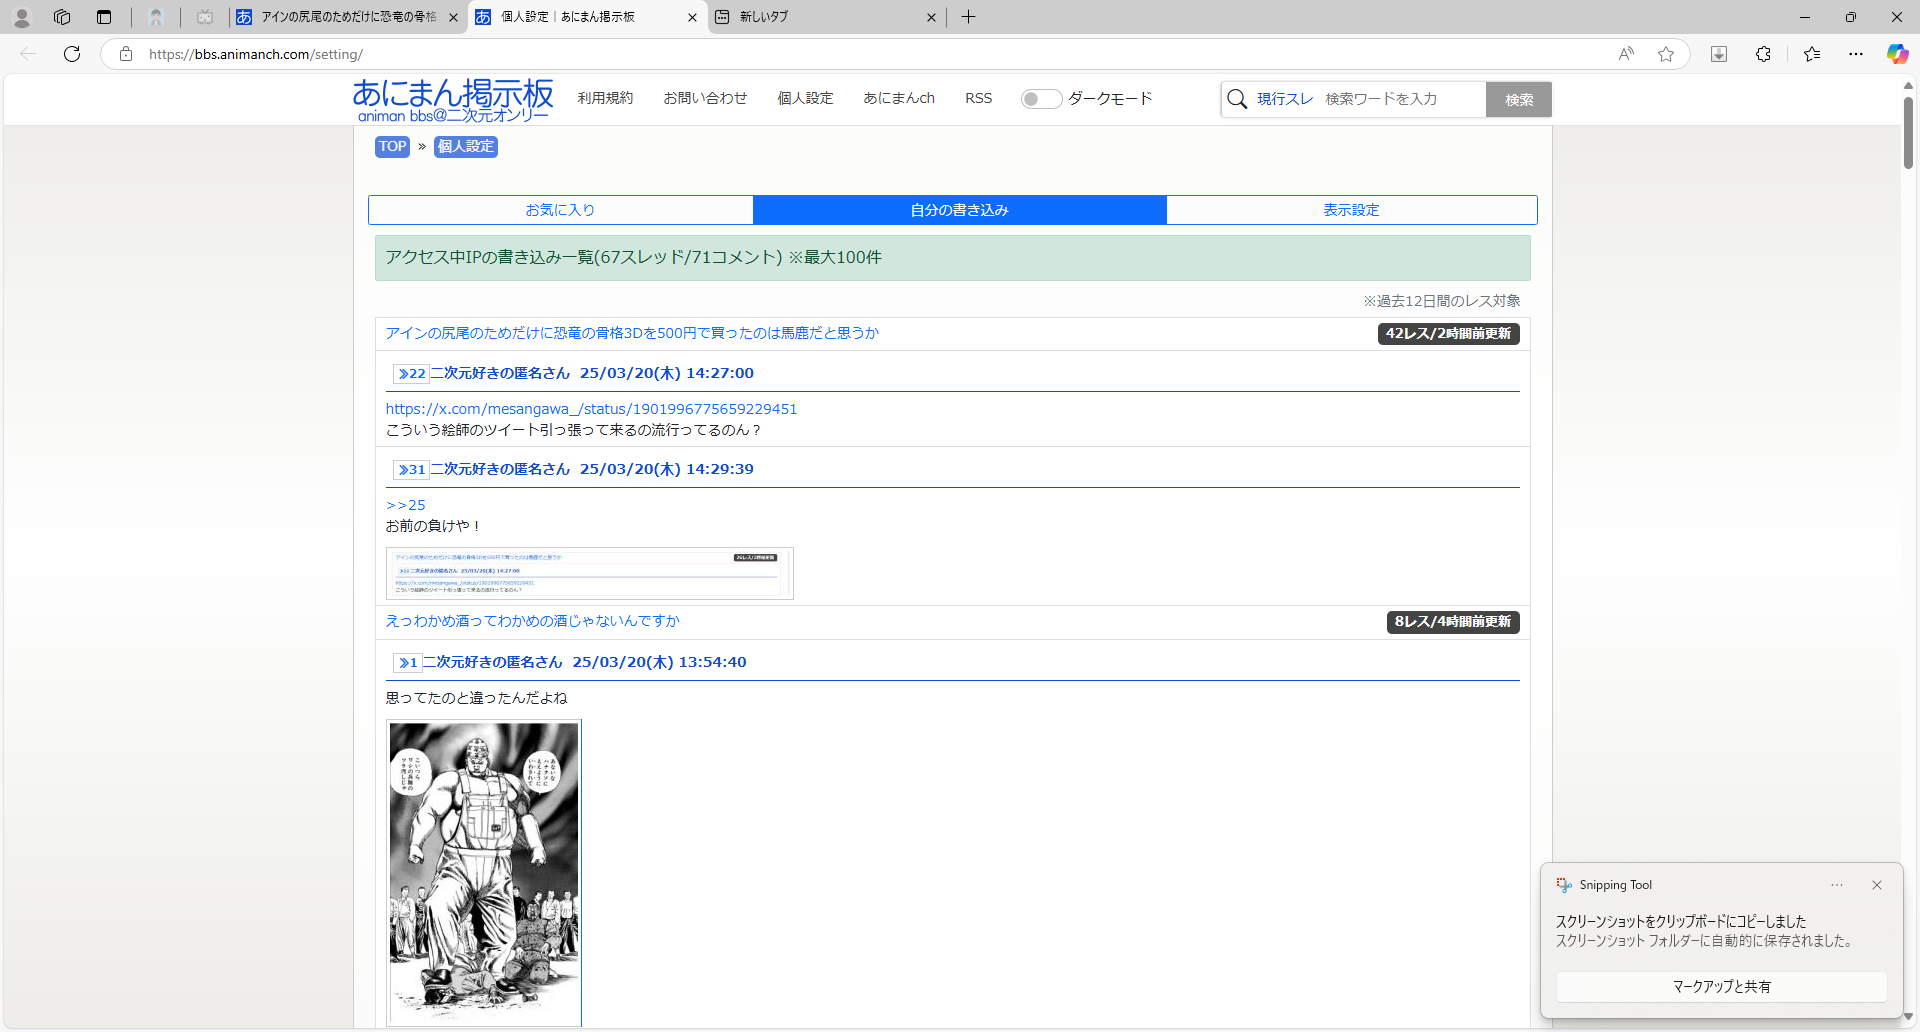This screenshot has height=1032, width=1920.
Task: Click the ※過去12日間のレス対象 note
Action: click(1441, 301)
